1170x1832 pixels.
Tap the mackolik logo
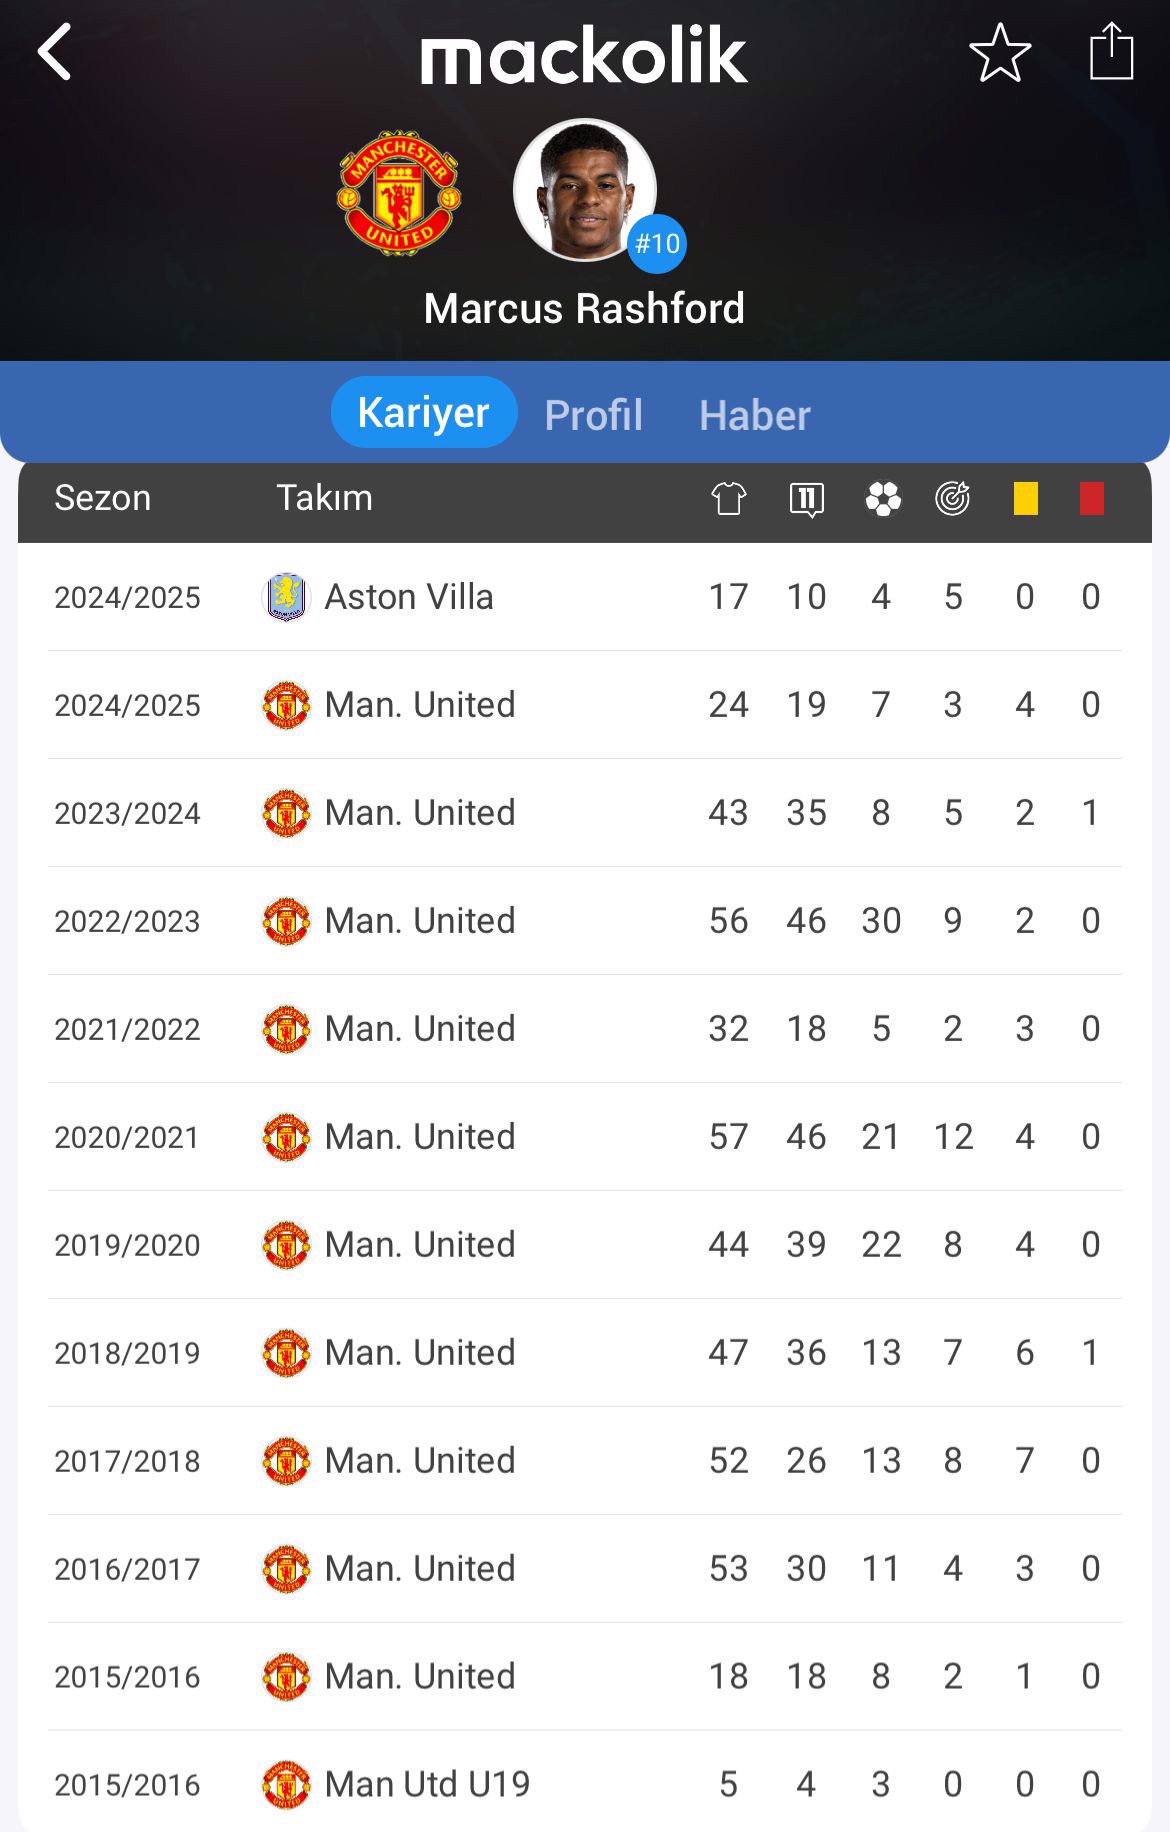pyautogui.click(x=584, y=56)
